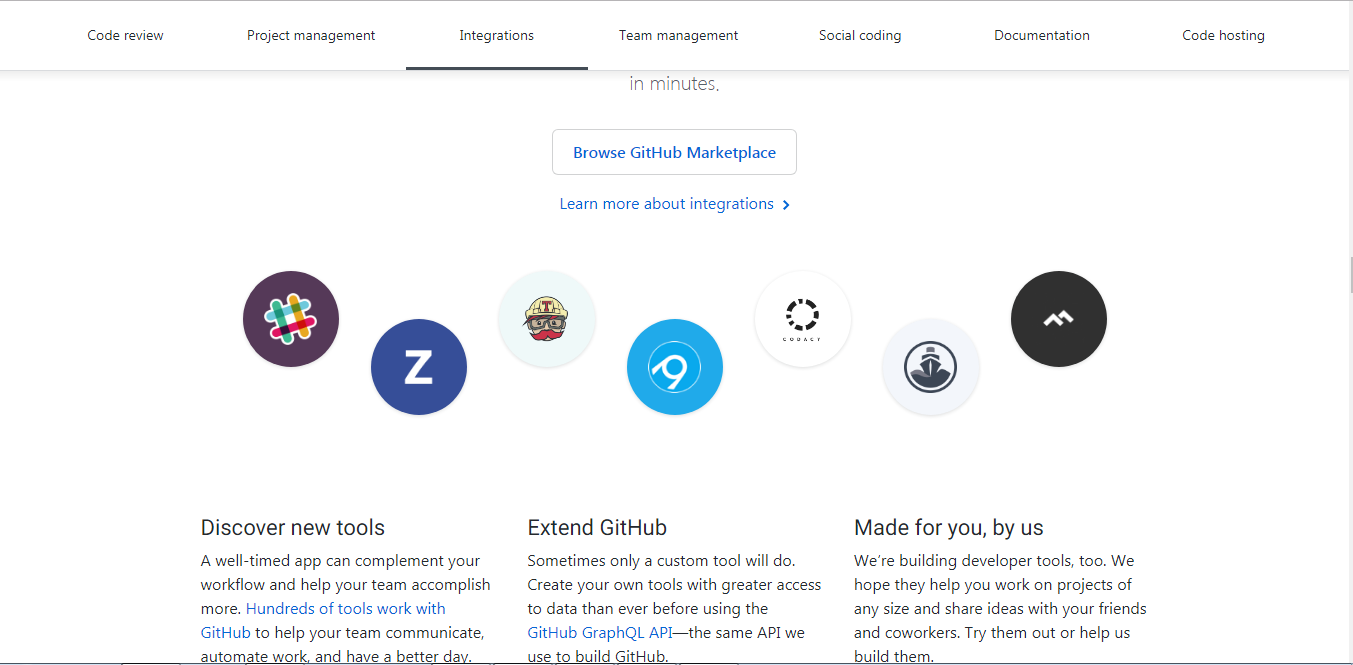Screen dimensions: 1353x665
Task: Switch to the Documentation tab
Action: coord(1042,35)
